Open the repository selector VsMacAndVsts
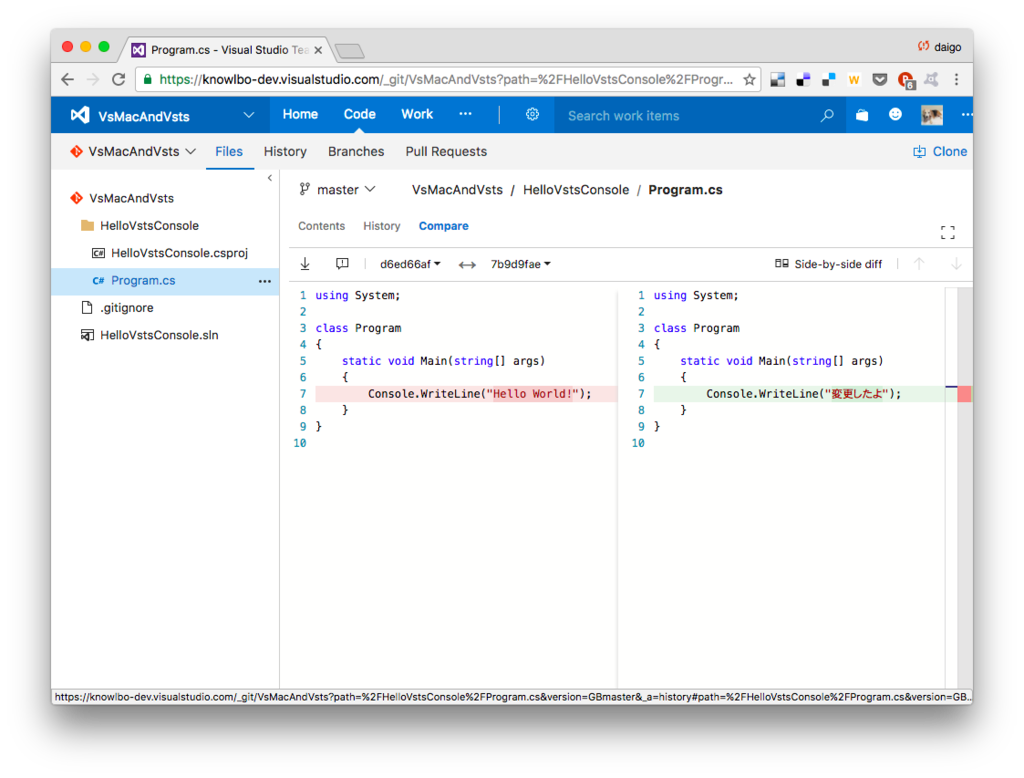Screen dimensions: 1024x778 [x=133, y=152]
